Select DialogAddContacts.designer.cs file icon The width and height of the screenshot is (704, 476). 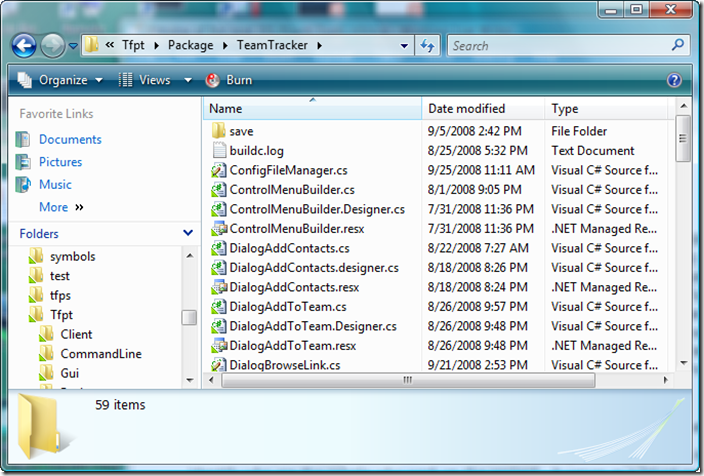[x=219, y=267]
